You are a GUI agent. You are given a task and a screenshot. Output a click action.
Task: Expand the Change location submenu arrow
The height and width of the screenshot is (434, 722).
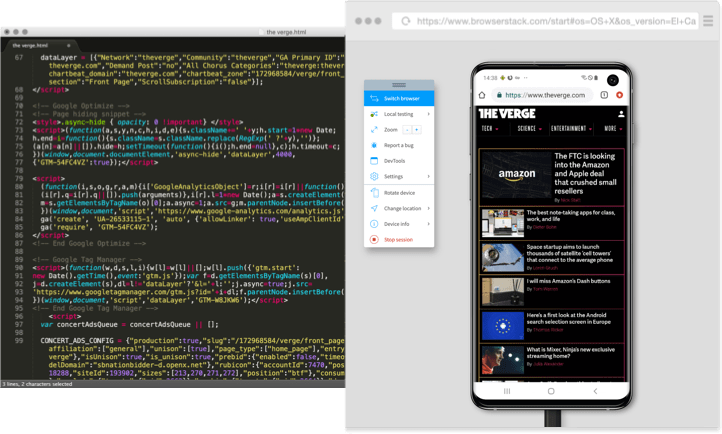[x=428, y=208]
